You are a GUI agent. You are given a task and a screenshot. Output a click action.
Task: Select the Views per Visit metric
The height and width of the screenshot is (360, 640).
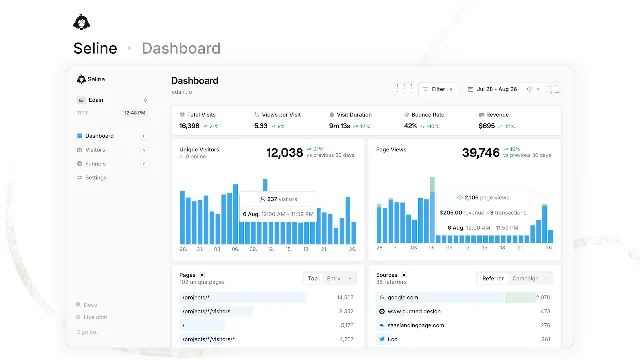(x=278, y=120)
